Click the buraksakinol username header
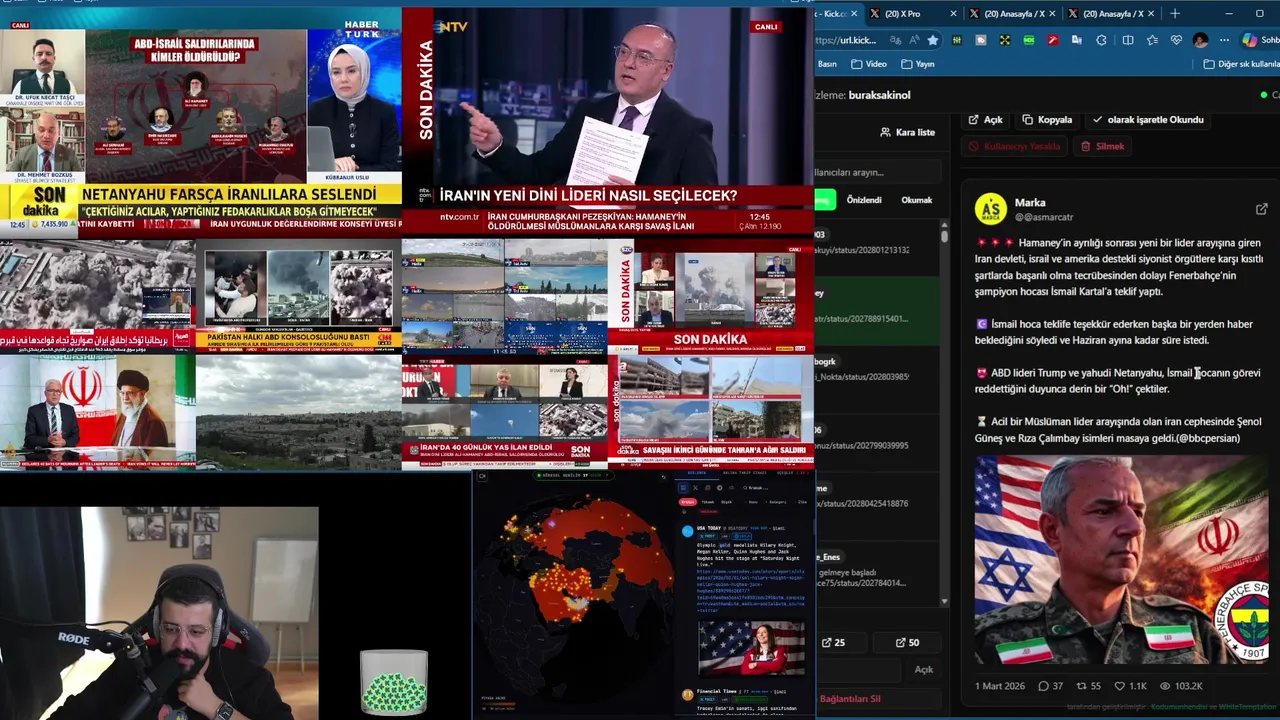1280x720 pixels. click(x=879, y=95)
